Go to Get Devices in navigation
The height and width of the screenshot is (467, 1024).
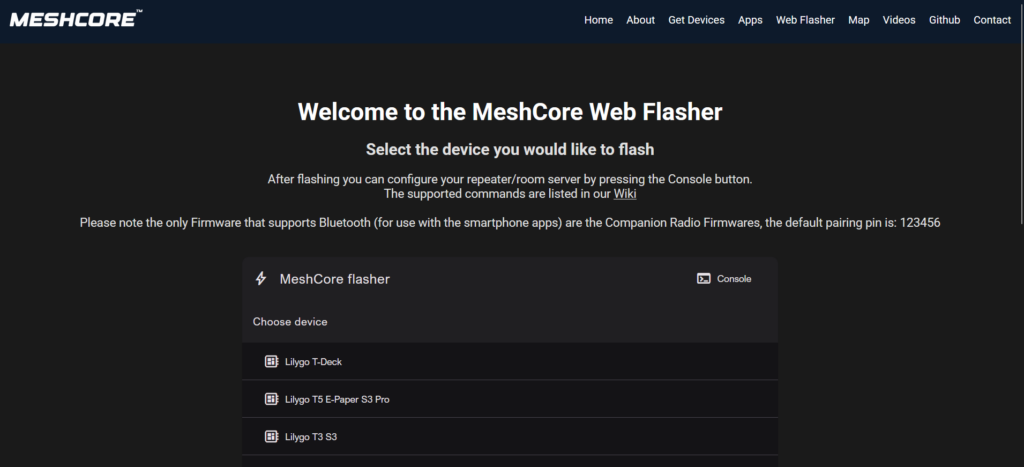point(696,20)
